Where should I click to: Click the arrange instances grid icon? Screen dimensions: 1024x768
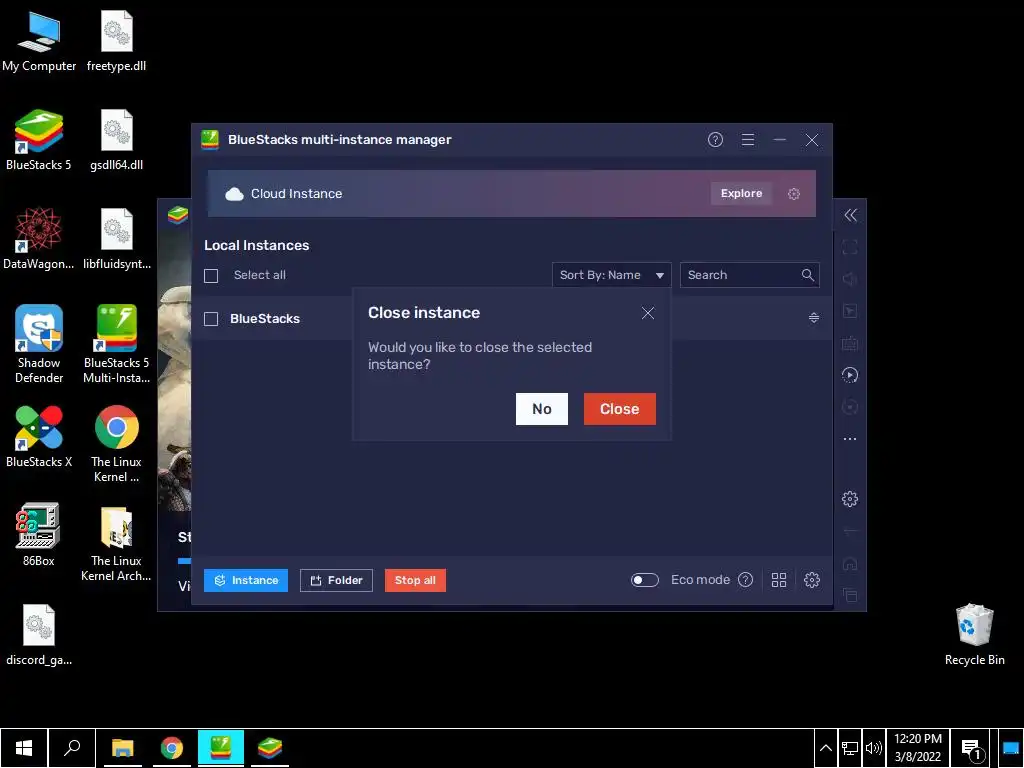(779, 580)
